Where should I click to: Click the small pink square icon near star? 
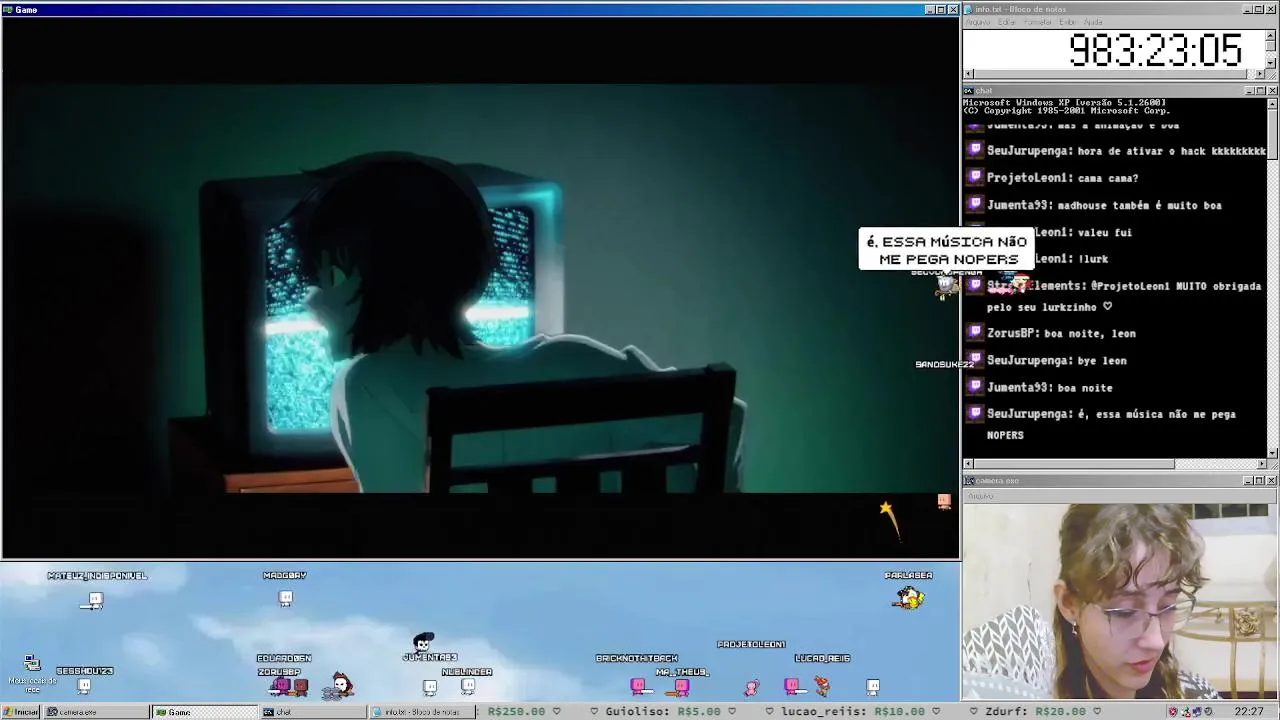944,501
